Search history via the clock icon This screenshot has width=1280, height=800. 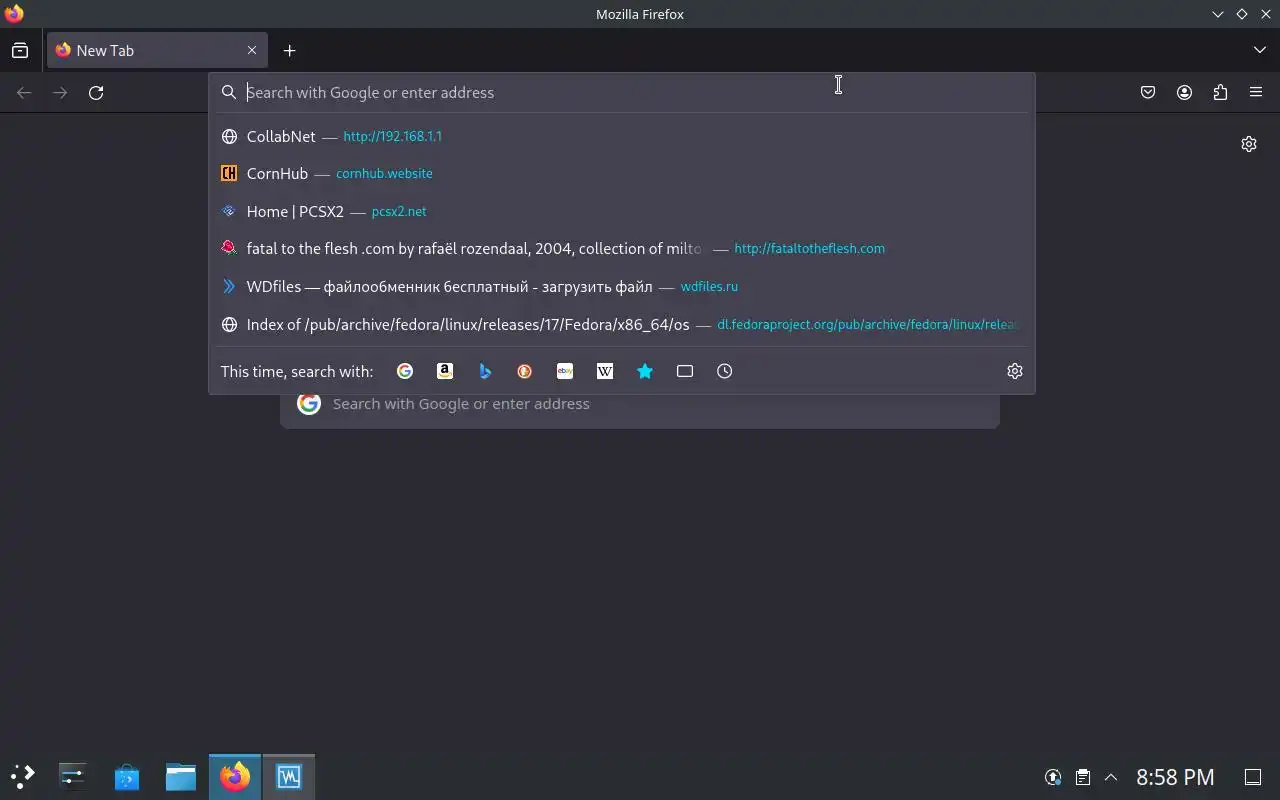[725, 371]
